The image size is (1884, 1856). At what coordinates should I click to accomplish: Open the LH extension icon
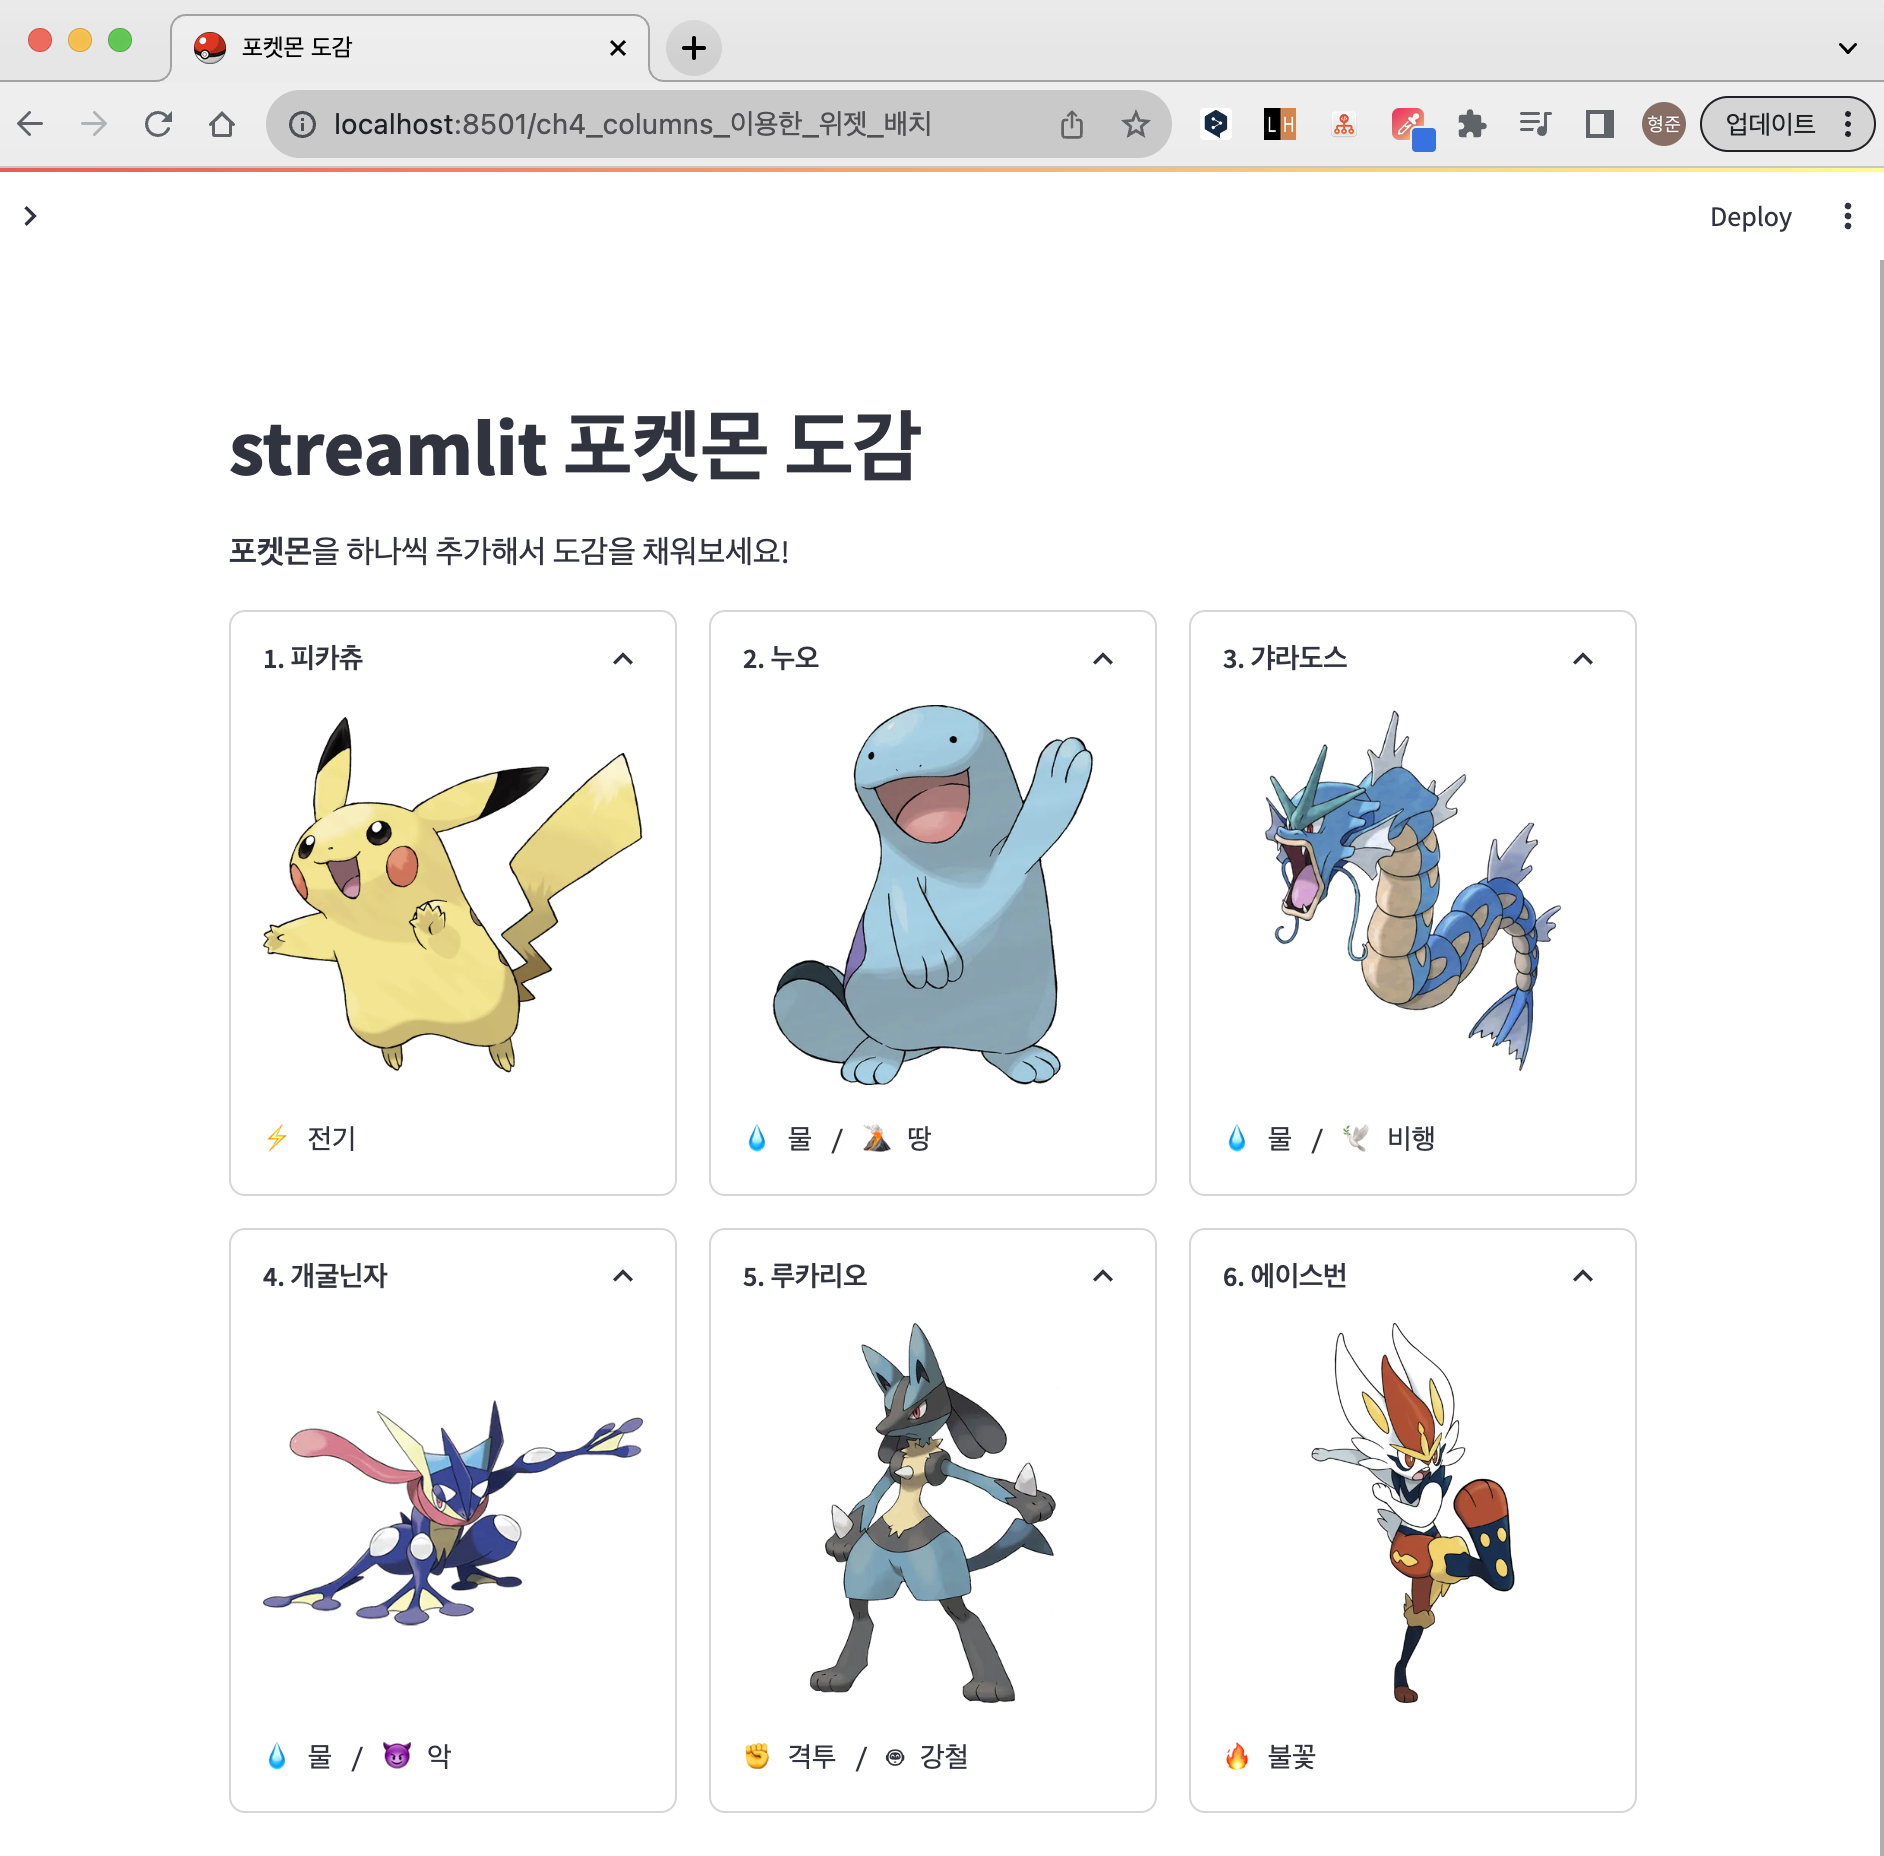click(x=1279, y=124)
